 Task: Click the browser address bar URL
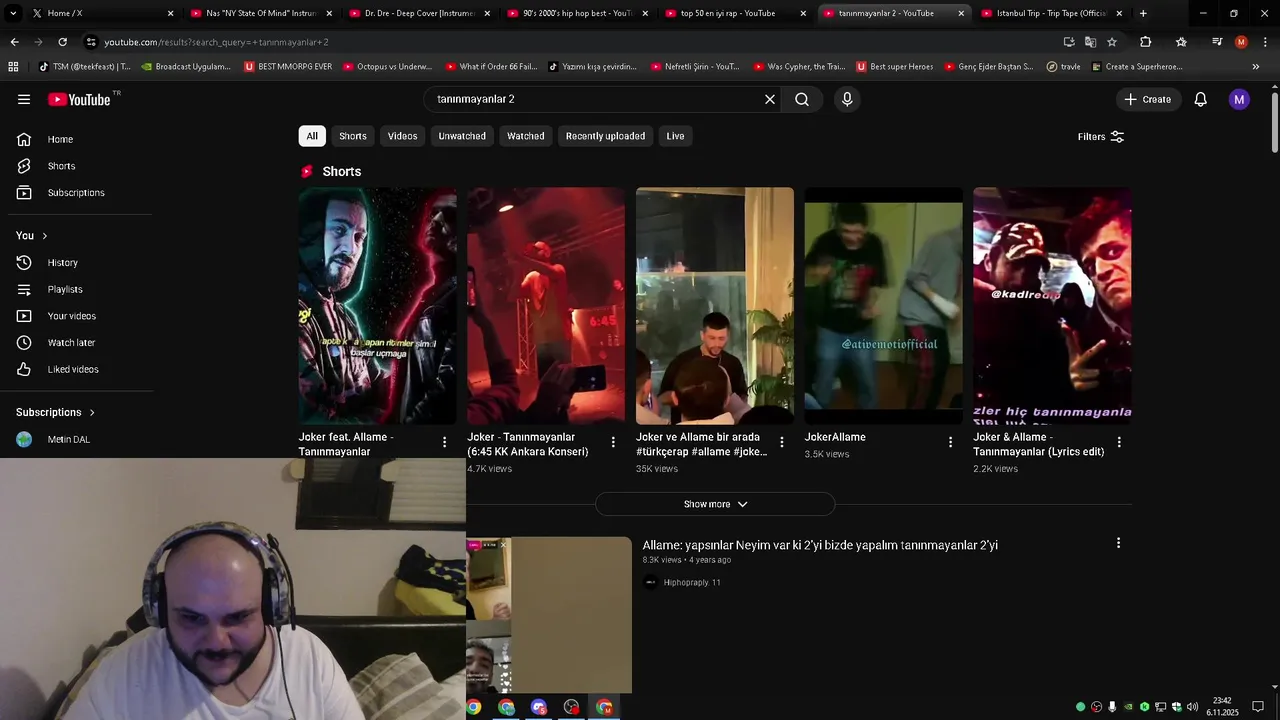click(x=216, y=42)
